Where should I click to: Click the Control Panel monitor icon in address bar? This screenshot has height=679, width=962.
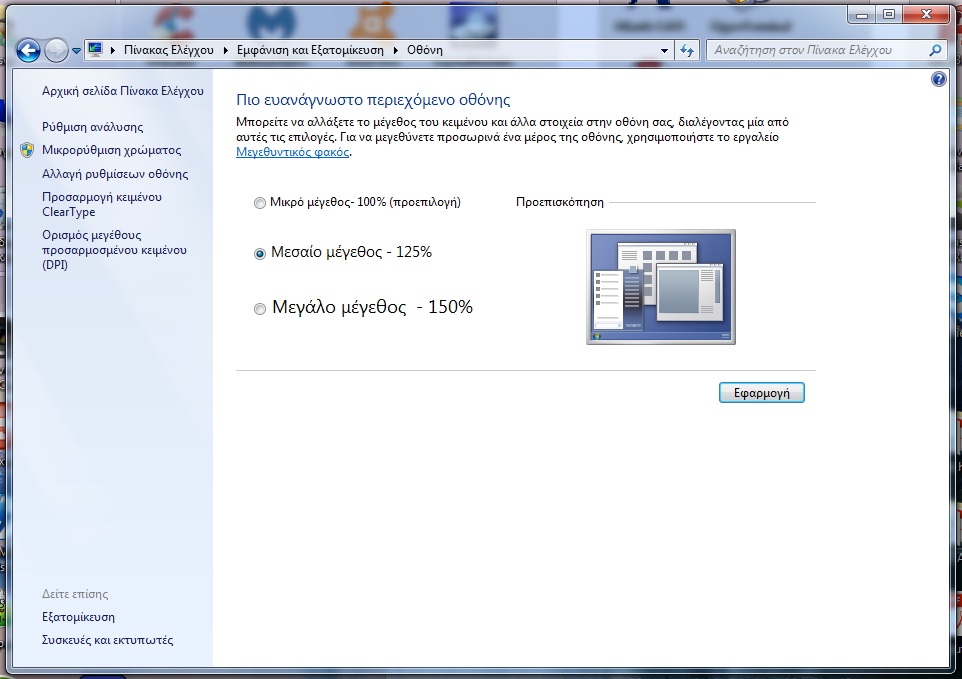click(95, 50)
